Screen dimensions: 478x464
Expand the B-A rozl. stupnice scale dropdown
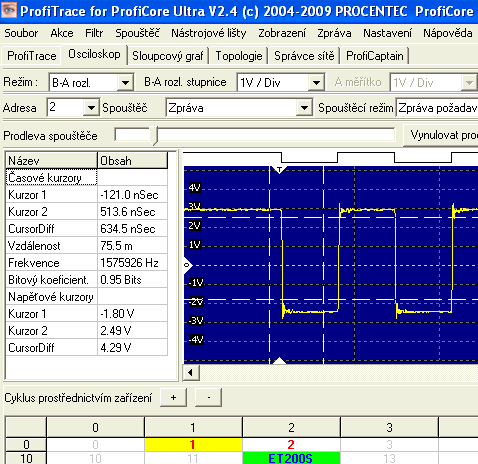(316, 82)
